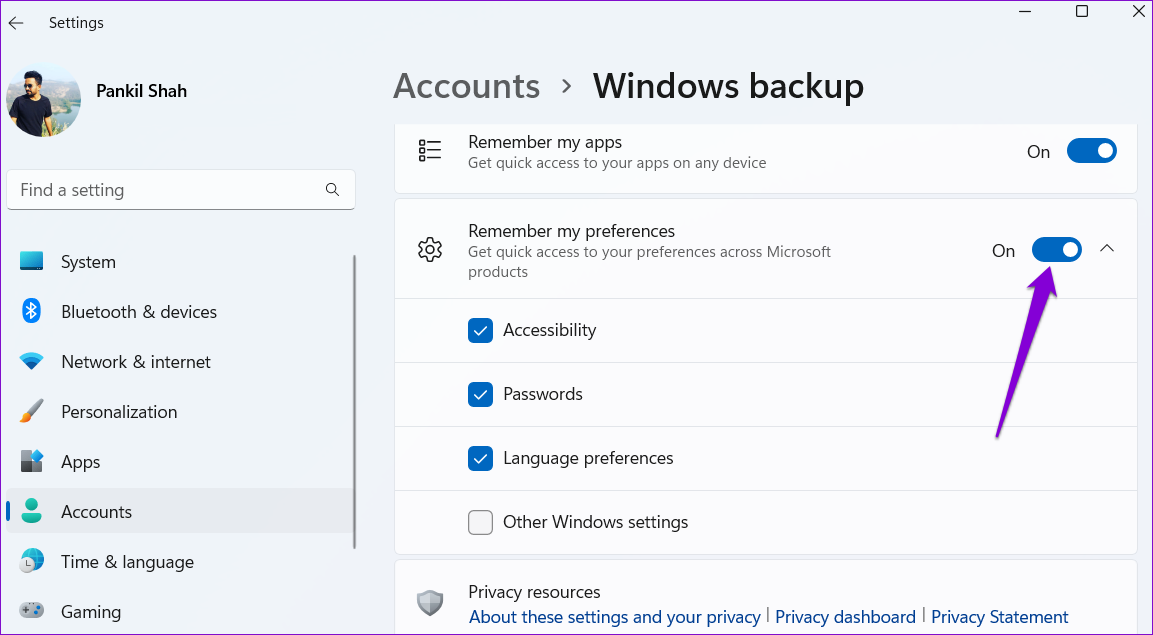Viewport: 1153px width, 635px height.
Task: Go to Network & internet settings
Action: (x=135, y=362)
